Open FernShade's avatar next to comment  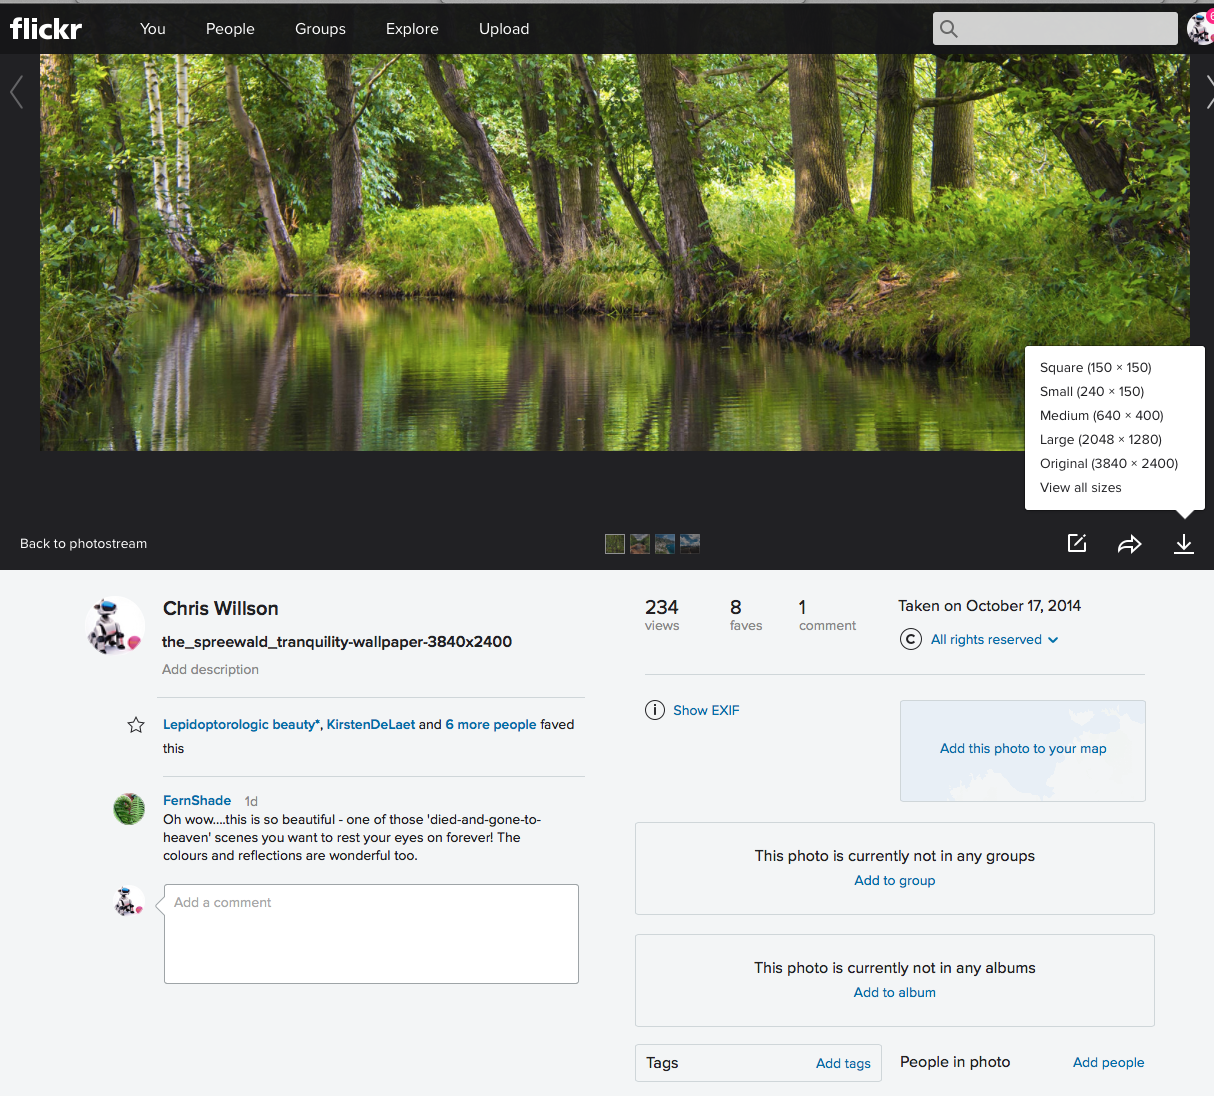click(129, 808)
